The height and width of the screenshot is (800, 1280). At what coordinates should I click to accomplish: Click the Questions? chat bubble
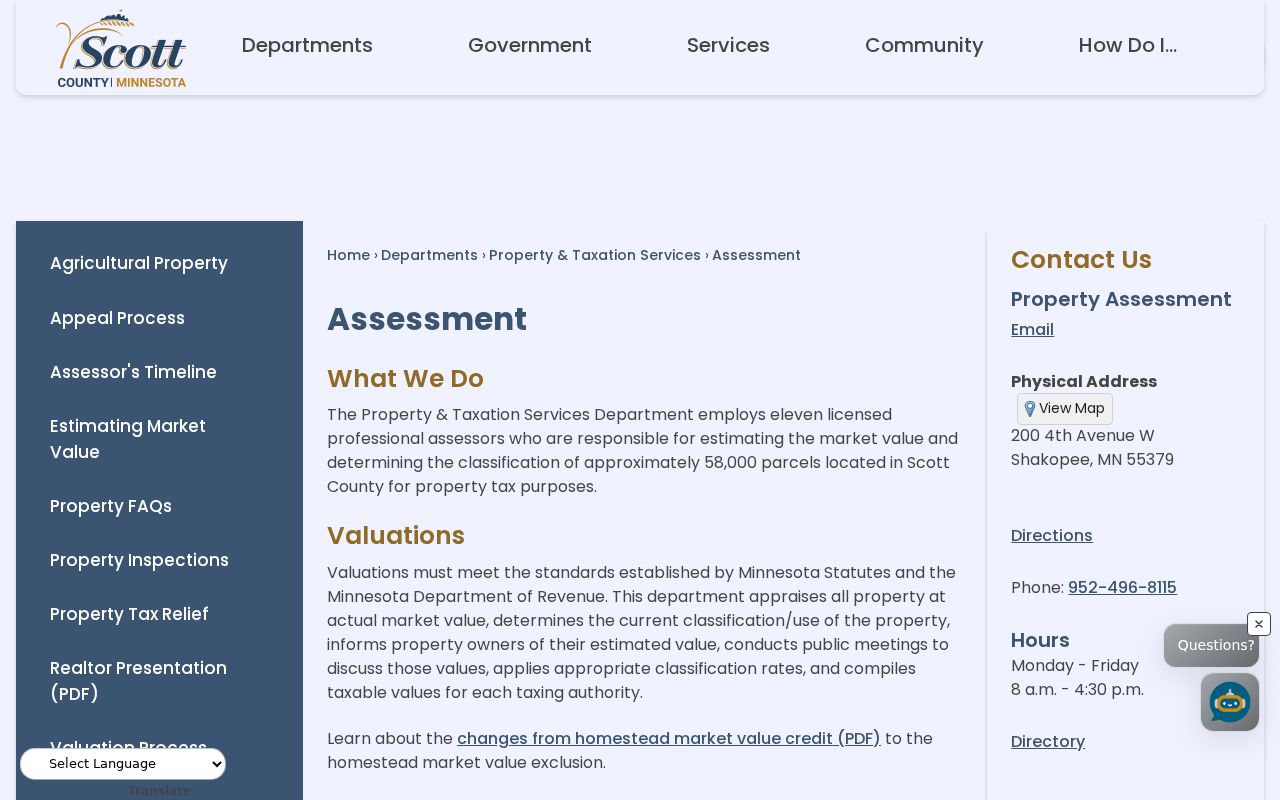tap(1212, 646)
